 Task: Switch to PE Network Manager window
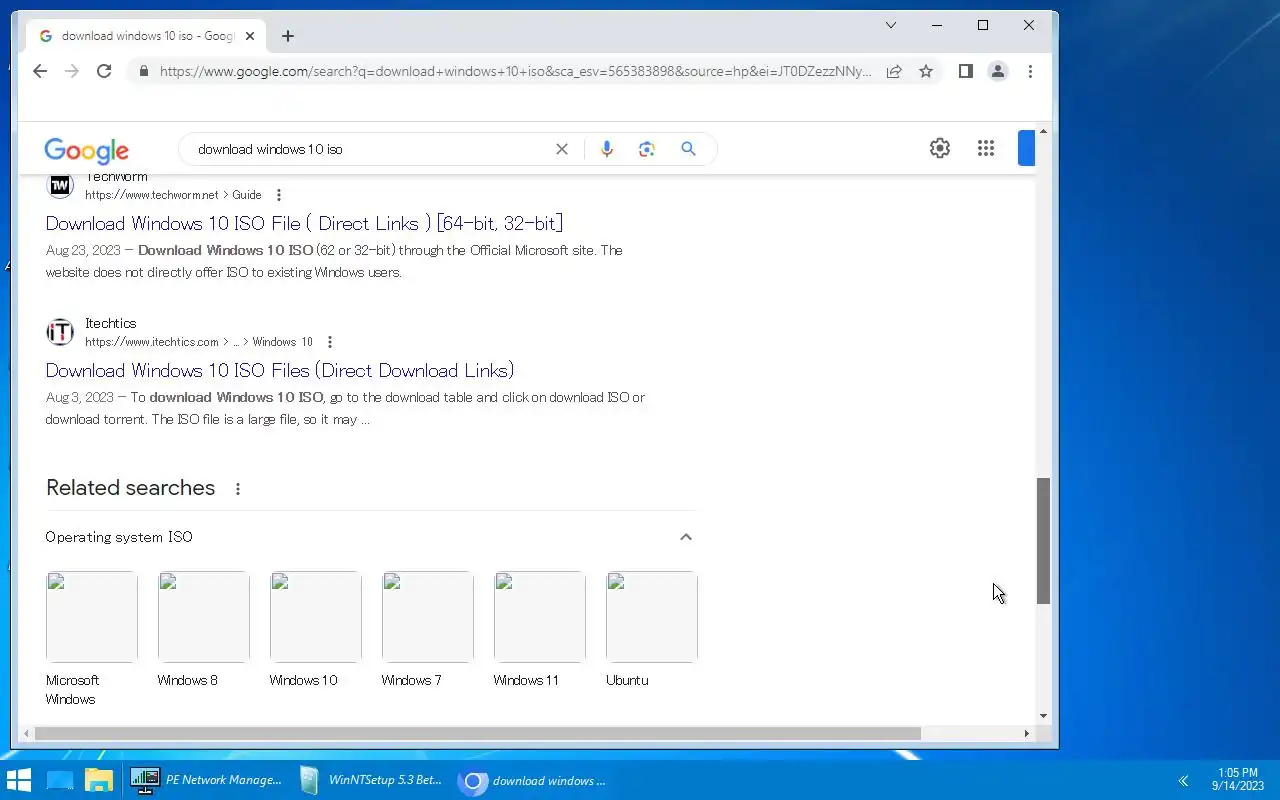pos(208,780)
